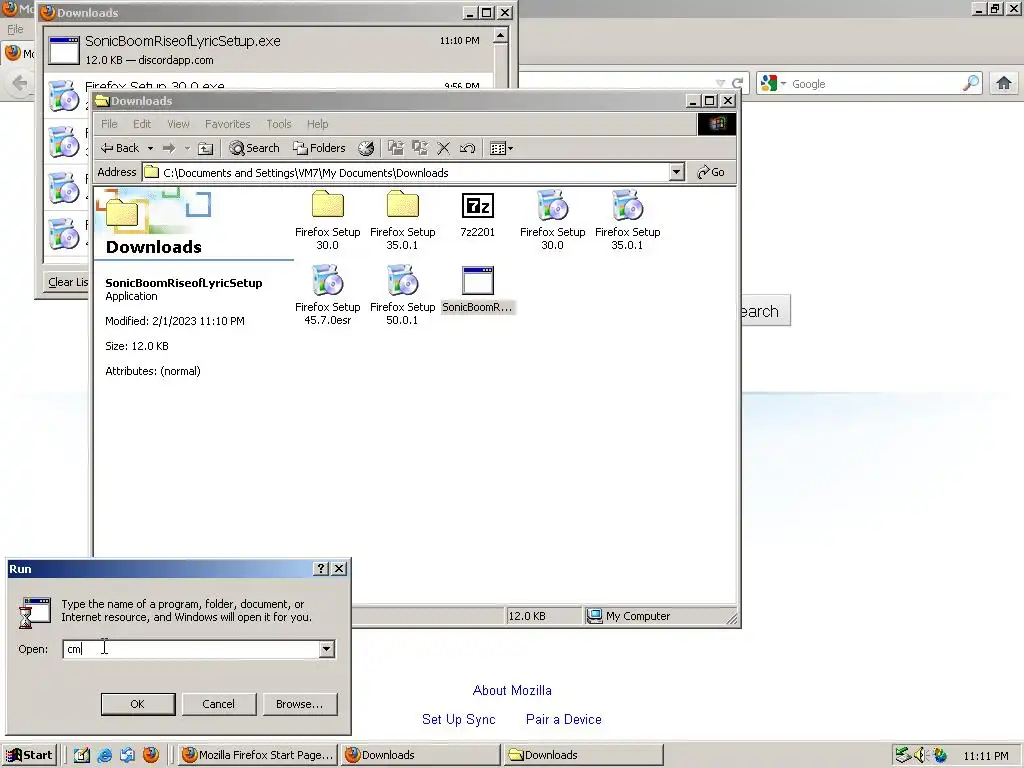This screenshot has width=1024, height=768.
Task: Click the Move To icon in Explorer toolbar
Action: coord(396,148)
